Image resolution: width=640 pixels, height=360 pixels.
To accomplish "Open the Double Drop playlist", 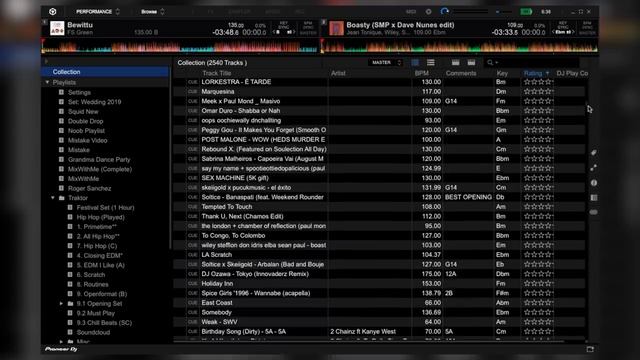I will [85, 121].
